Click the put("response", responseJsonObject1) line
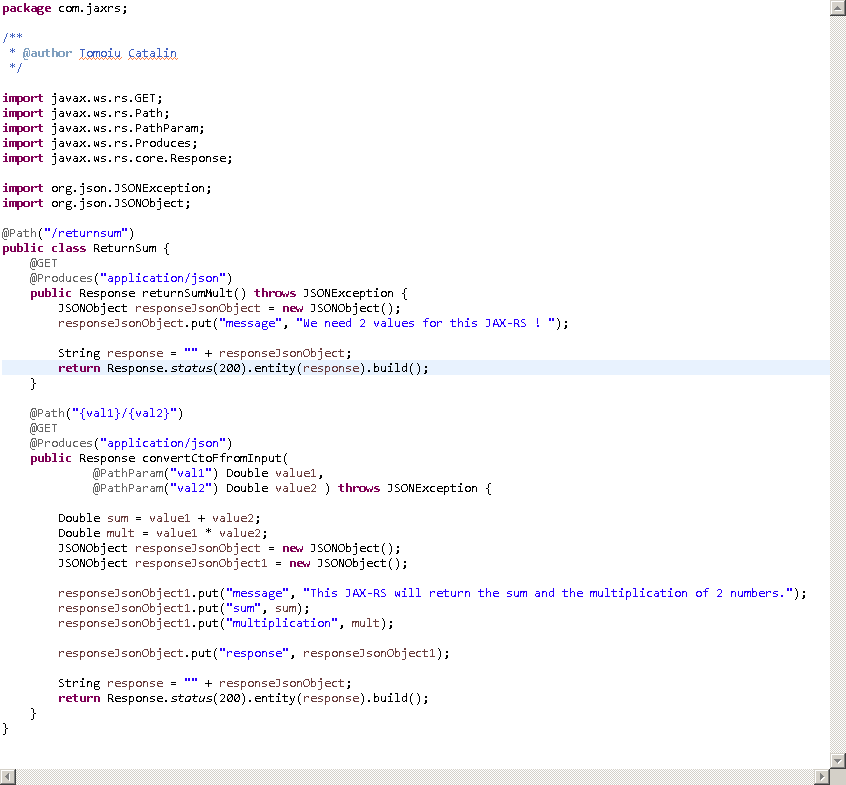The image size is (846, 785). 254,653
